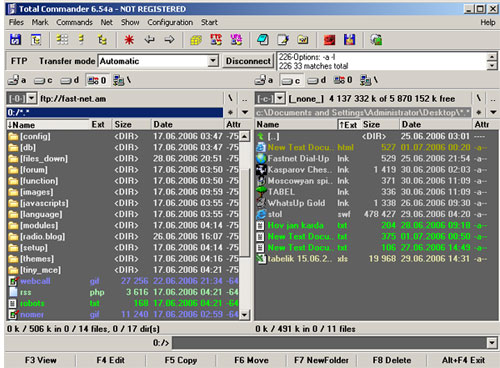This screenshot has height=368, width=500.
Task: Open the Net menu
Action: [107, 22]
